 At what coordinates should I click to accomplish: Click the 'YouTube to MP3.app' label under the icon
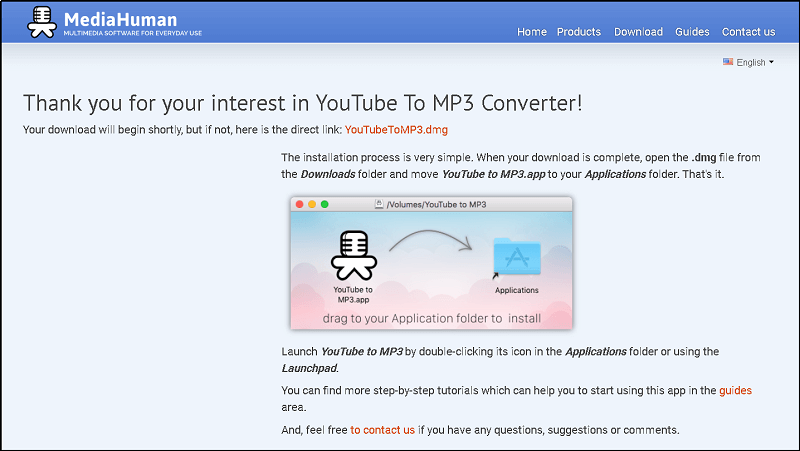[353, 294]
